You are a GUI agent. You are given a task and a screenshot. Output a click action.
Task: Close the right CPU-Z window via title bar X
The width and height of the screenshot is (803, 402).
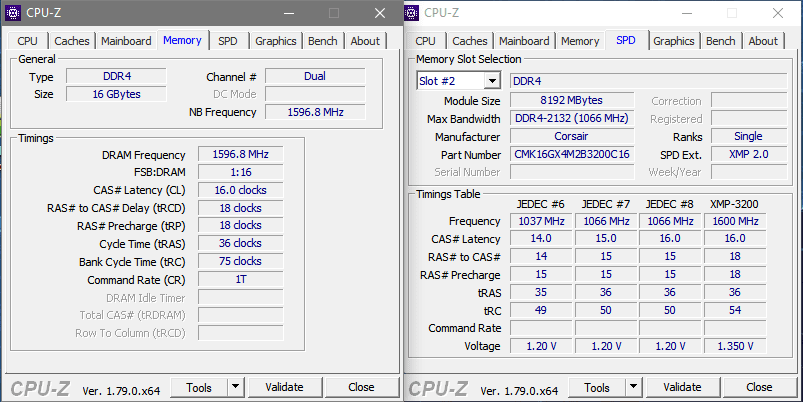click(778, 13)
